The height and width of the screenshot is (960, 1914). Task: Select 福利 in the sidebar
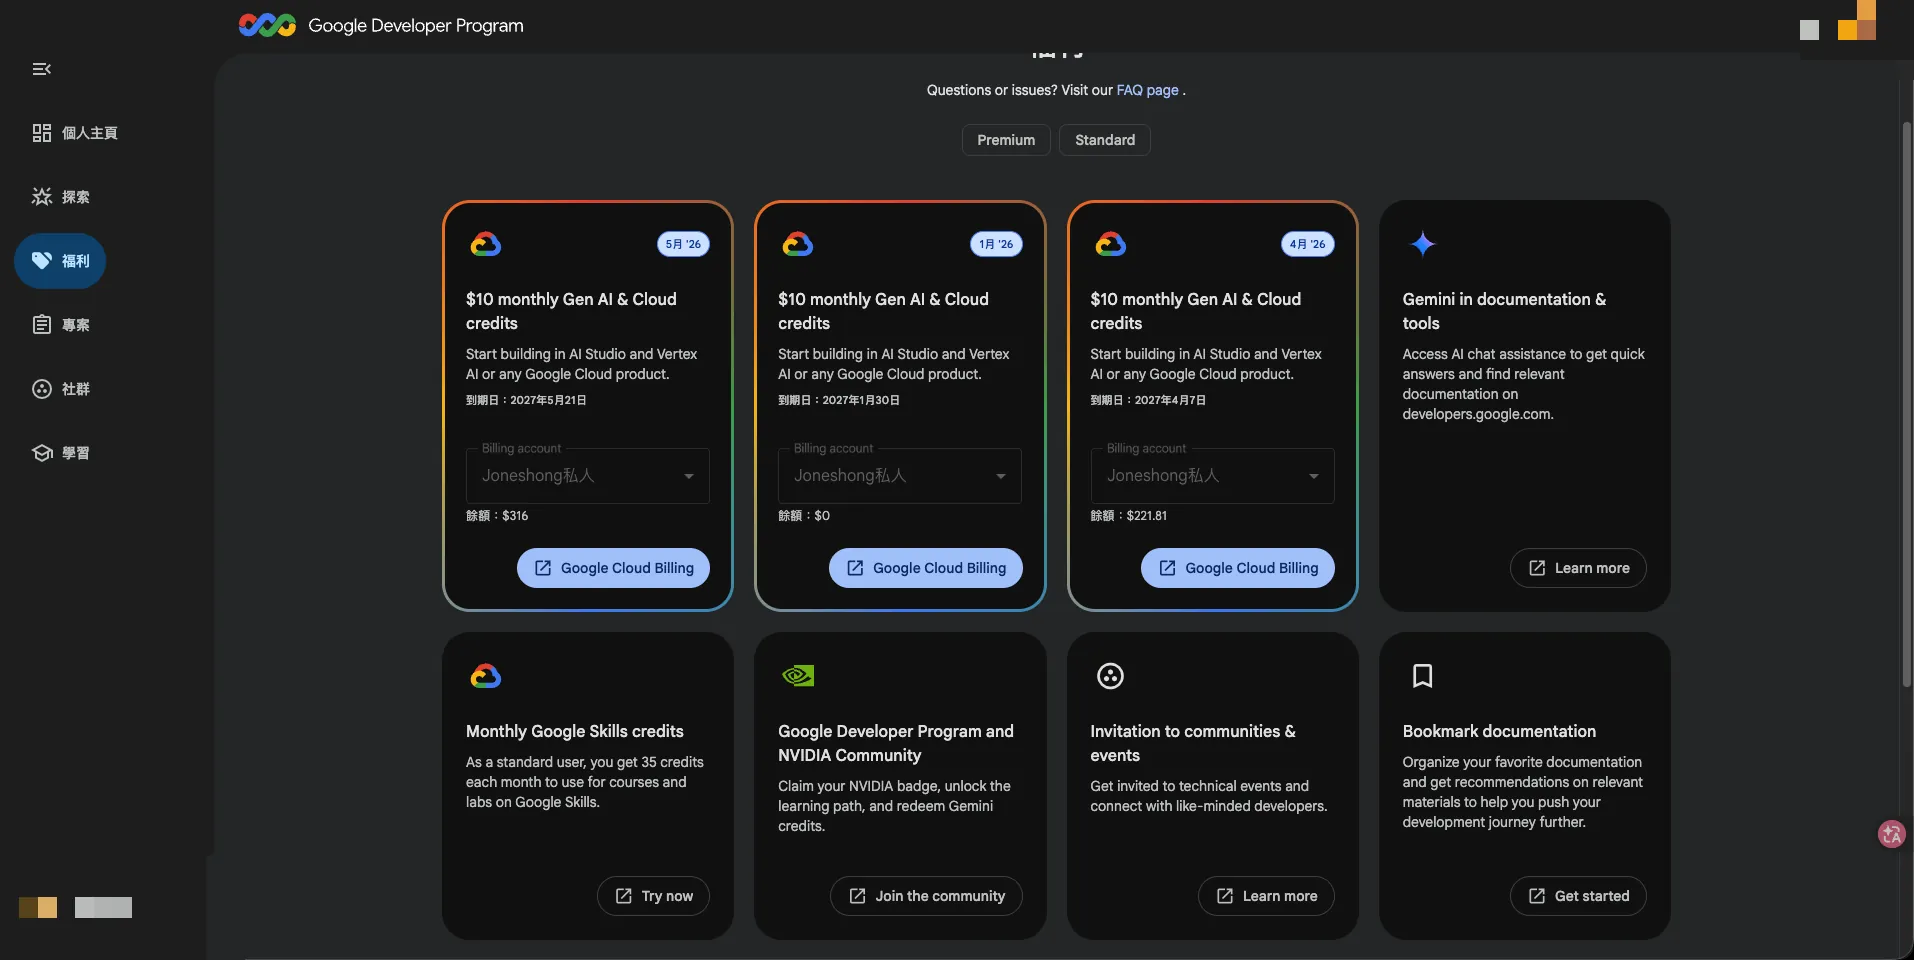click(60, 261)
